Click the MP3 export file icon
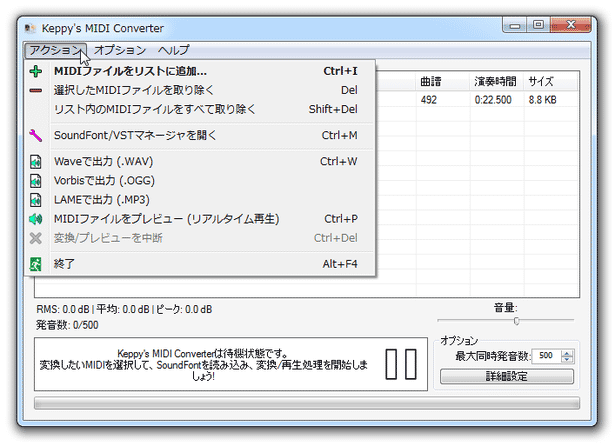The width and height of the screenshot is (615, 446). (36, 200)
